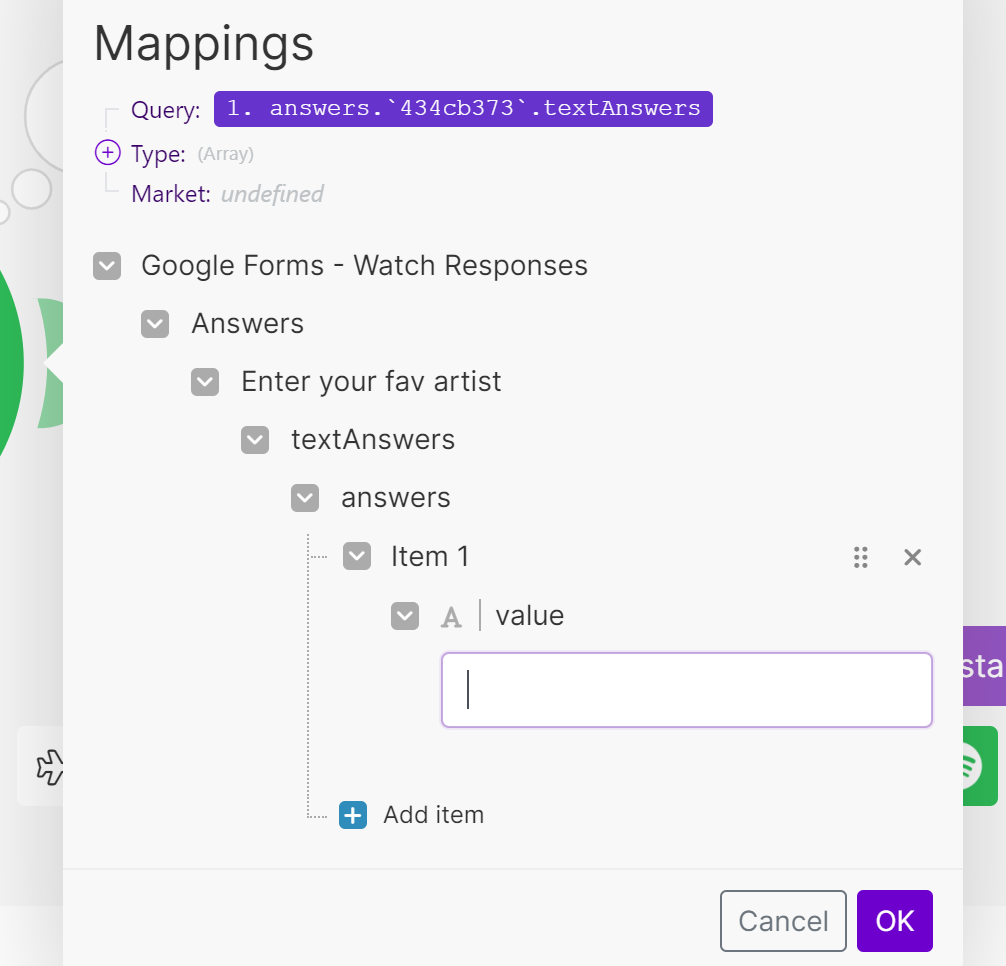Click the airplane icon at left edge
This screenshot has width=1006, height=966.
point(48,766)
